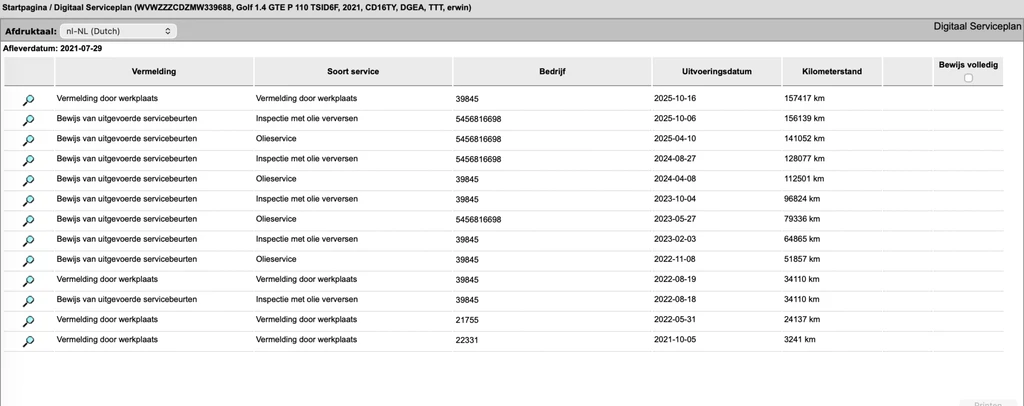Open the Afdruktaal language dropdown

[x=118, y=31]
